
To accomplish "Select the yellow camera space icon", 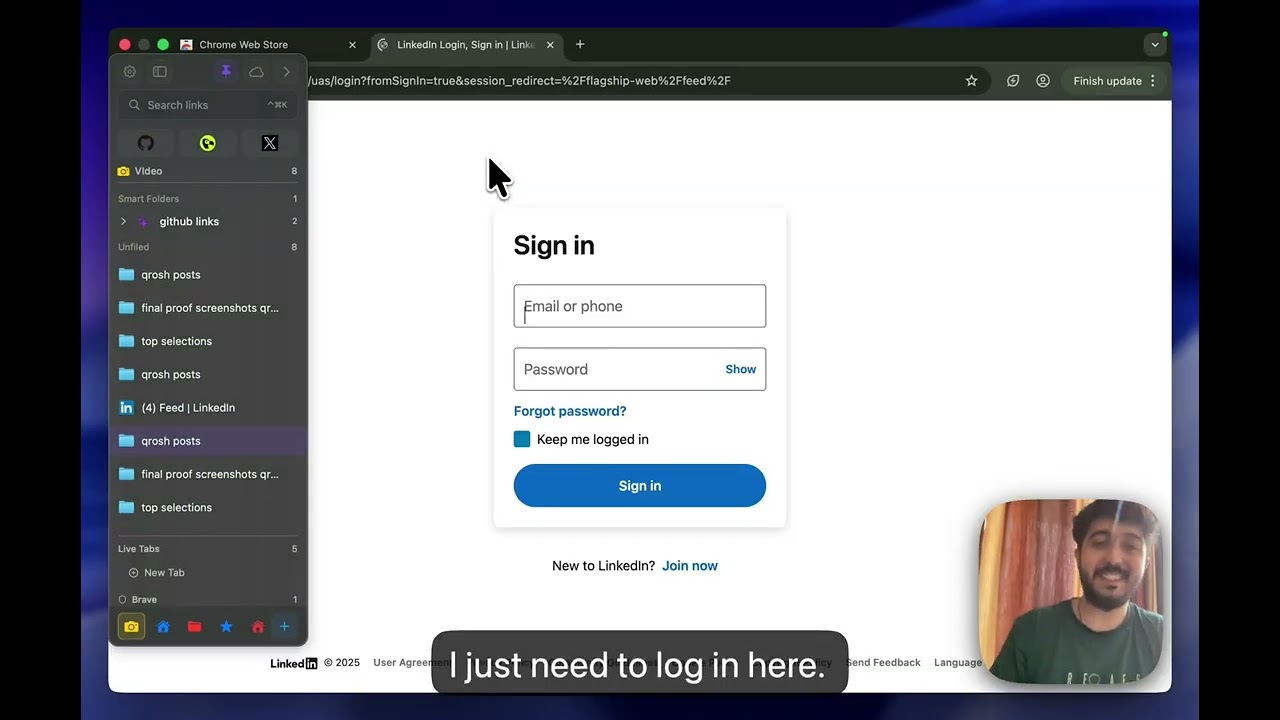I will coord(131,627).
